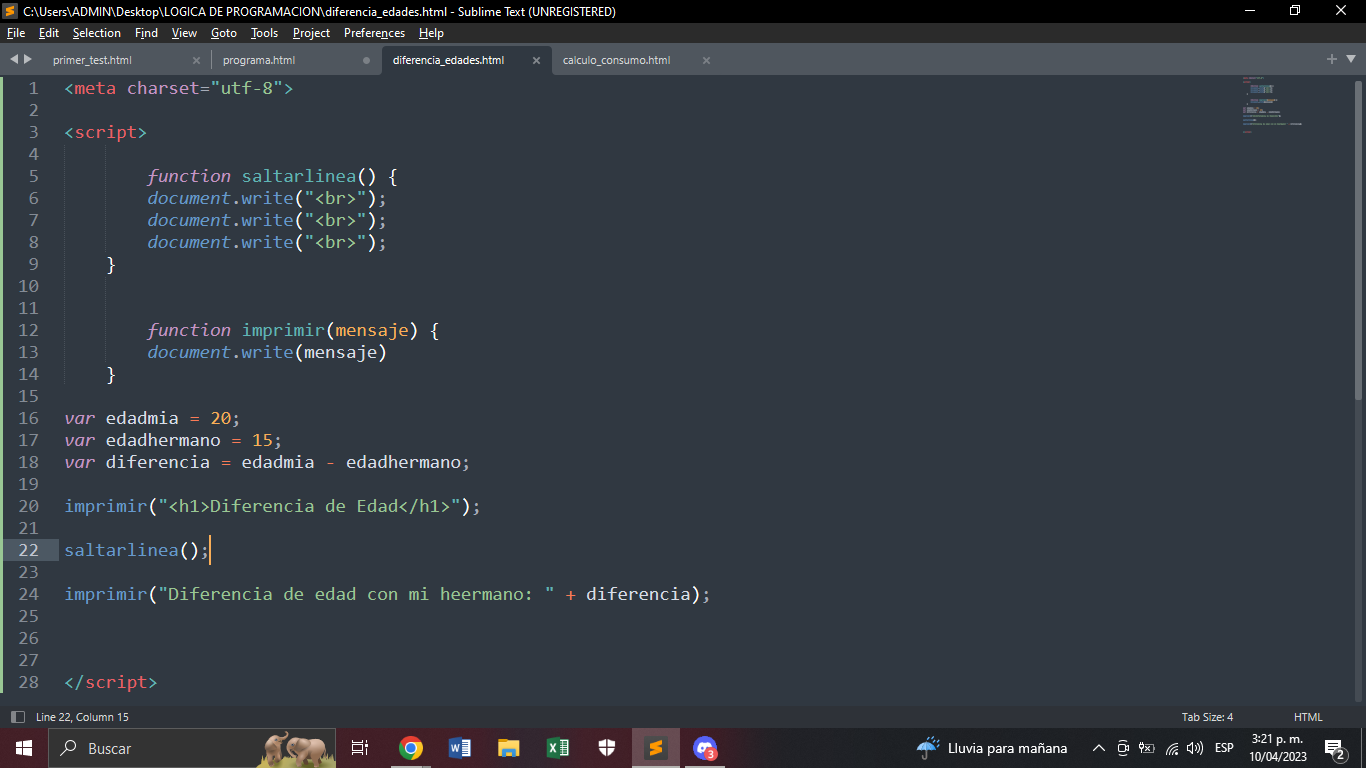Click line number 22 in gutter
The height and width of the screenshot is (768, 1366).
click(x=28, y=550)
